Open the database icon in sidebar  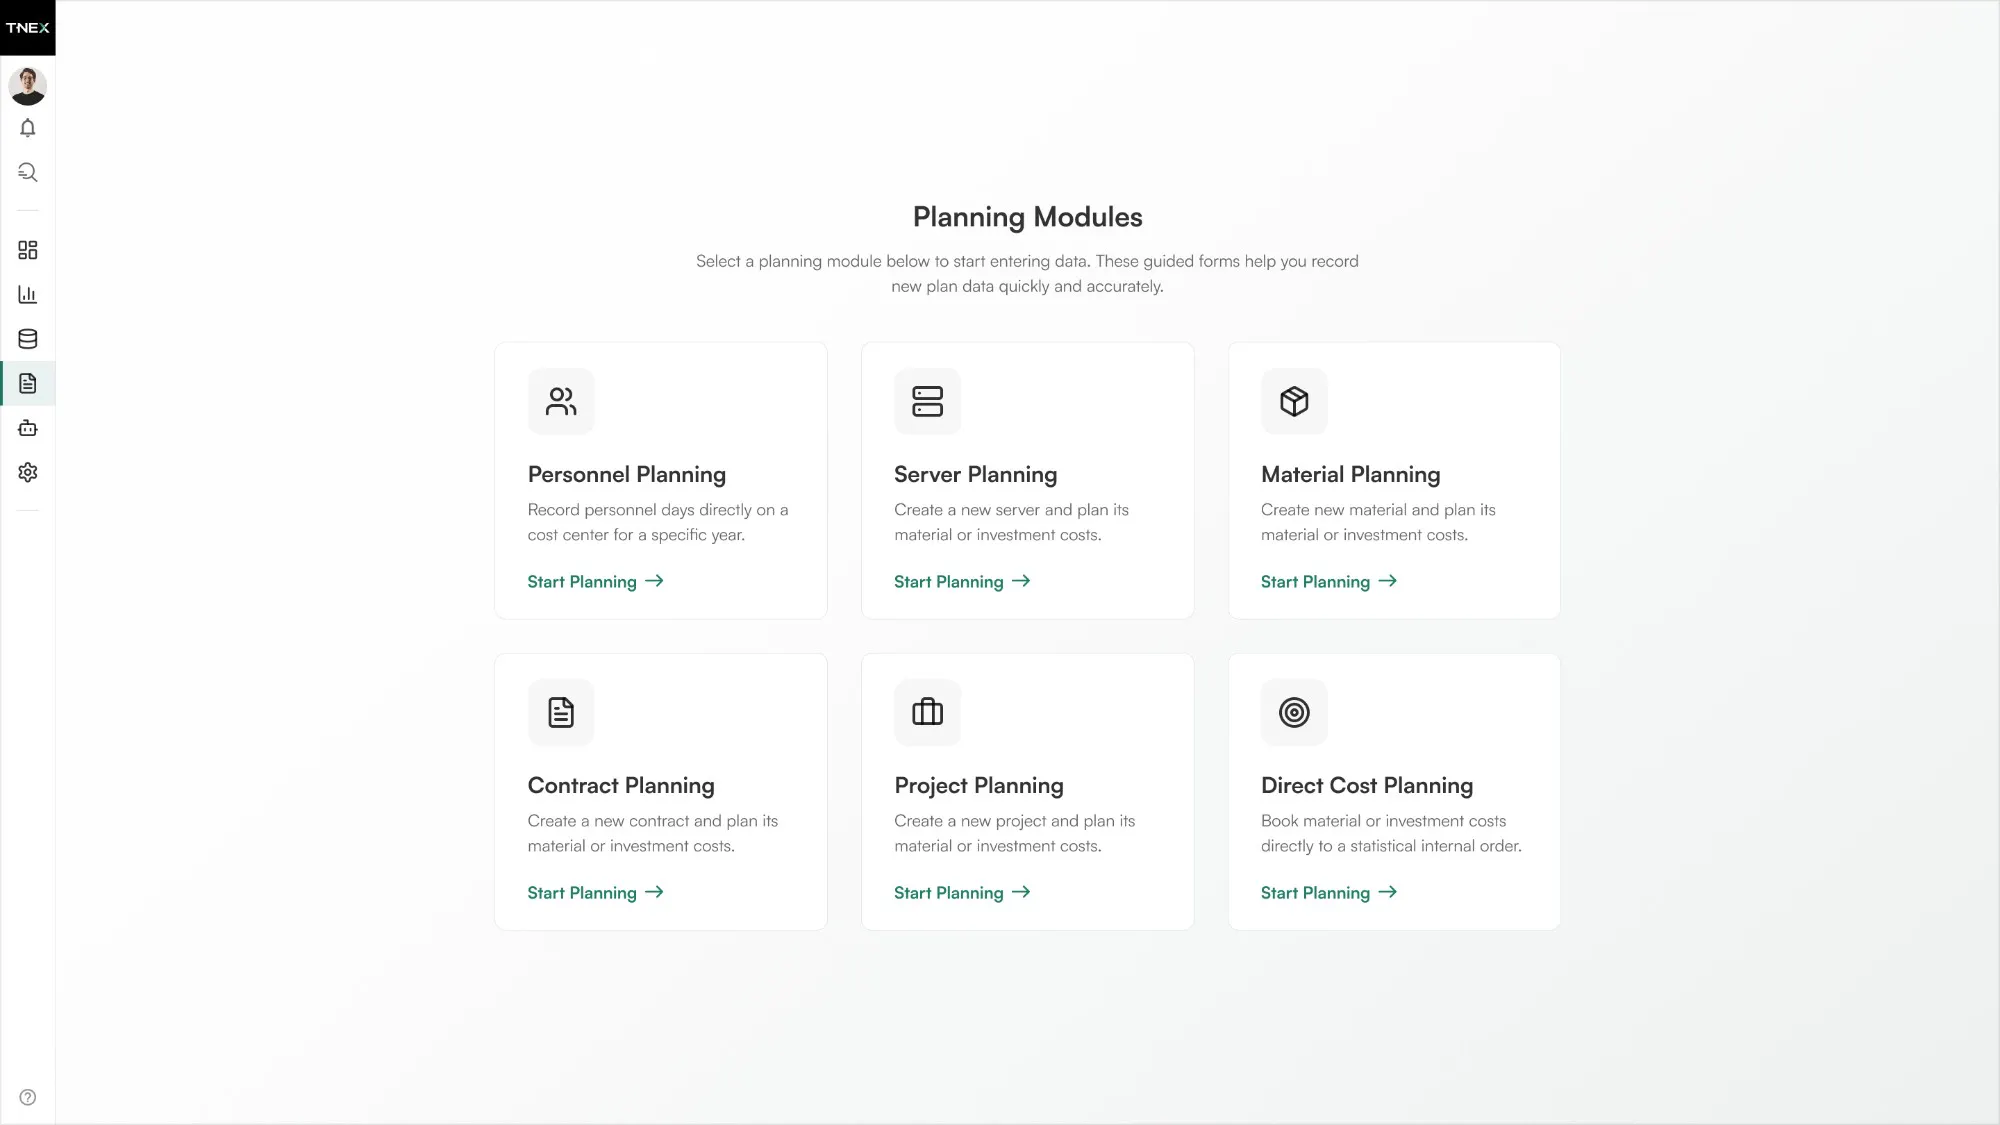tap(27, 339)
